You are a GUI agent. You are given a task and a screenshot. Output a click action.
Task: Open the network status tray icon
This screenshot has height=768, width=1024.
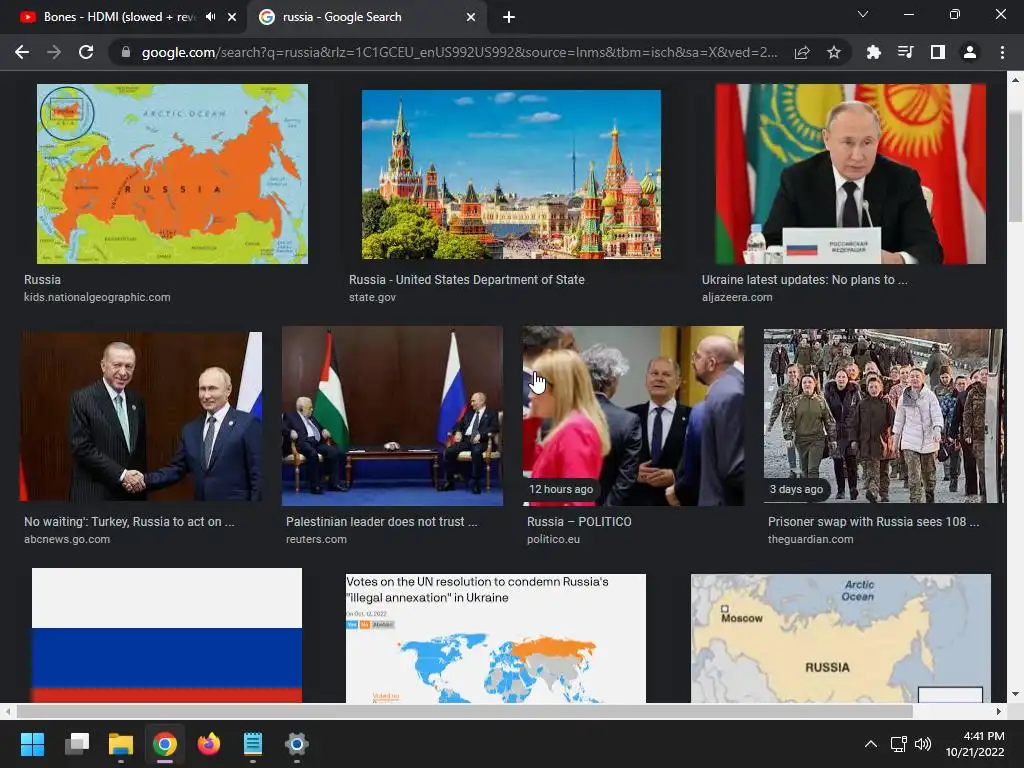coord(899,744)
